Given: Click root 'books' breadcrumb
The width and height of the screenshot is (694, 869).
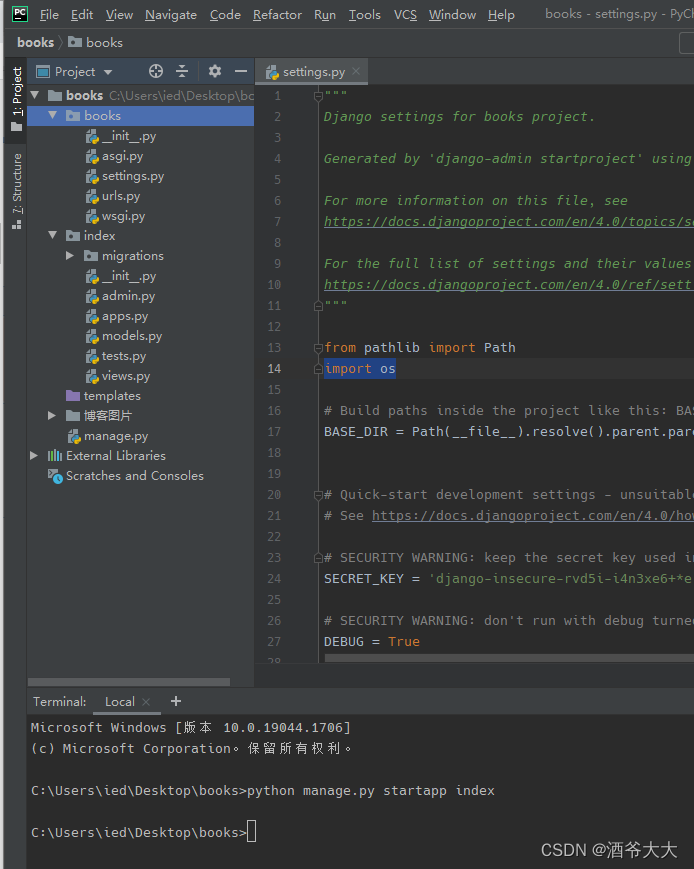Looking at the screenshot, I should point(35,43).
